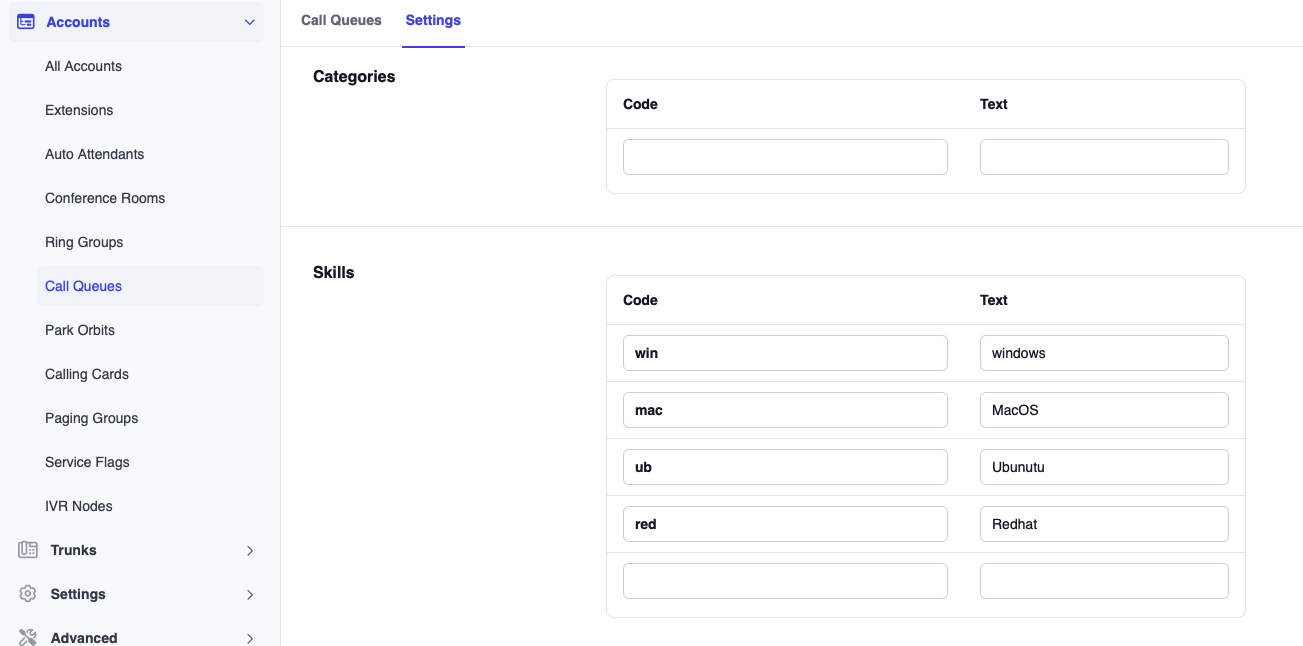The width and height of the screenshot is (1303, 646).
Task: Click the 'Ubunutu' skill text field
Action: (1104, 467)
